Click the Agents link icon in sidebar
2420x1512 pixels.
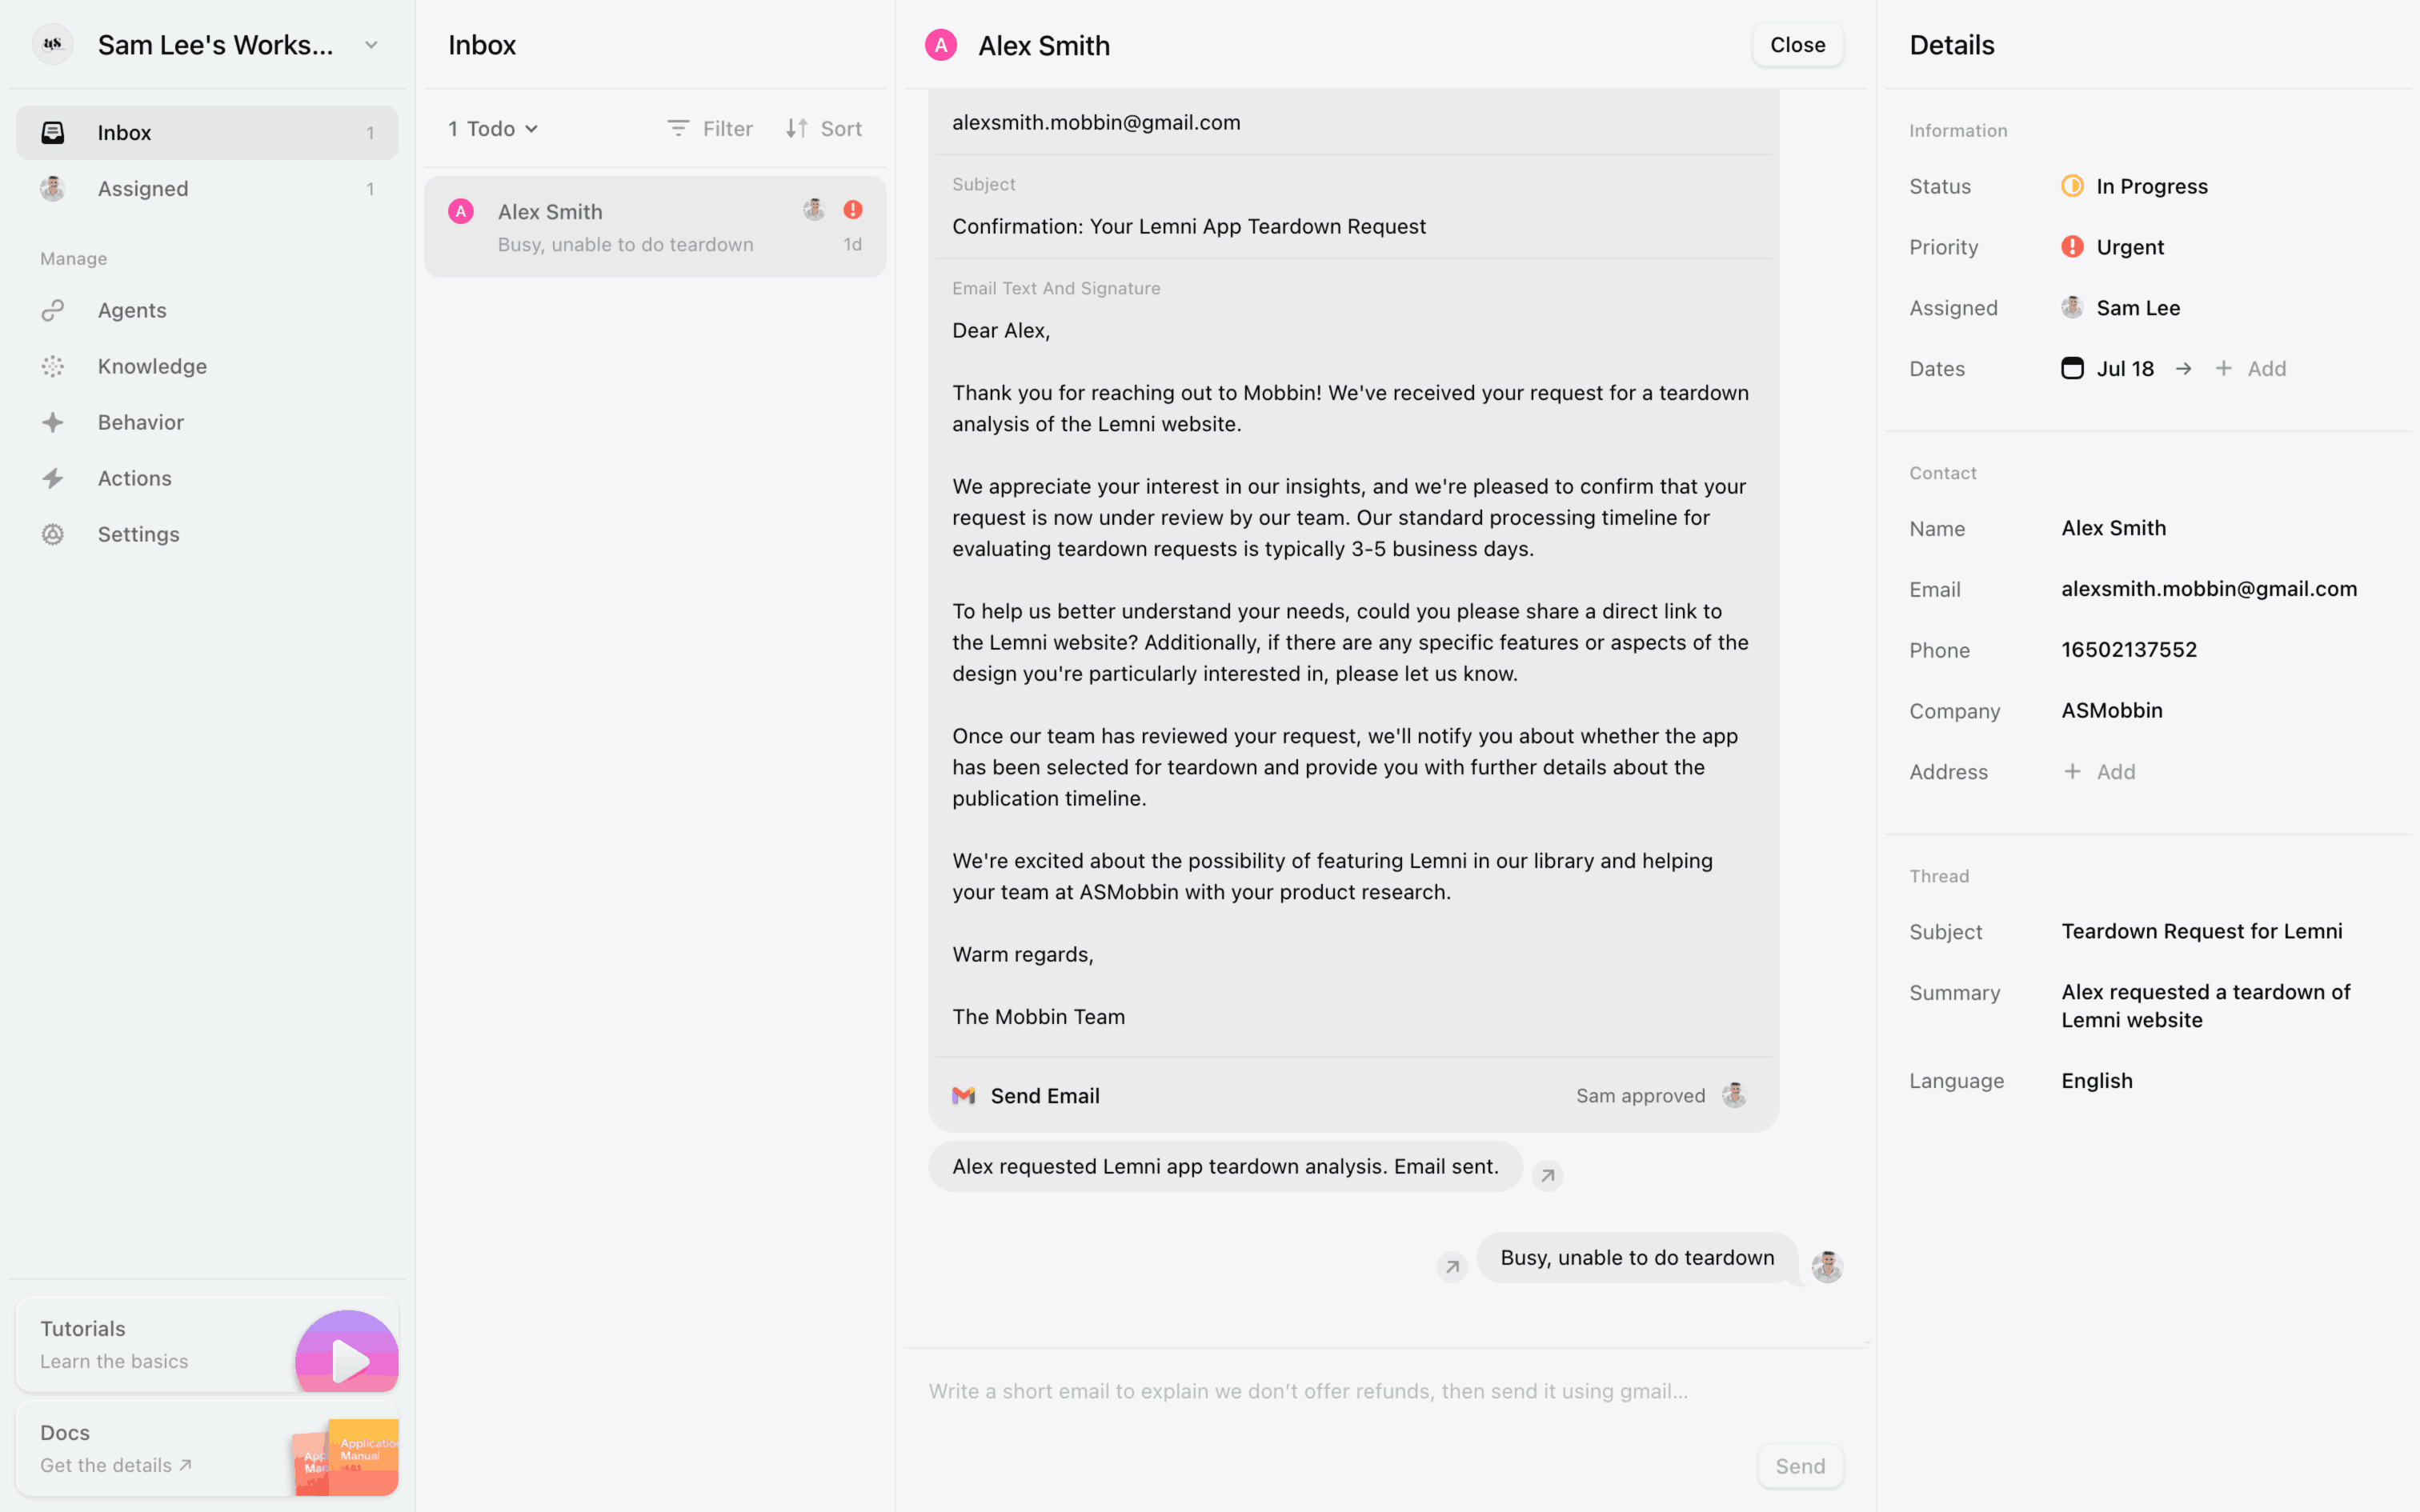[53, 311]
